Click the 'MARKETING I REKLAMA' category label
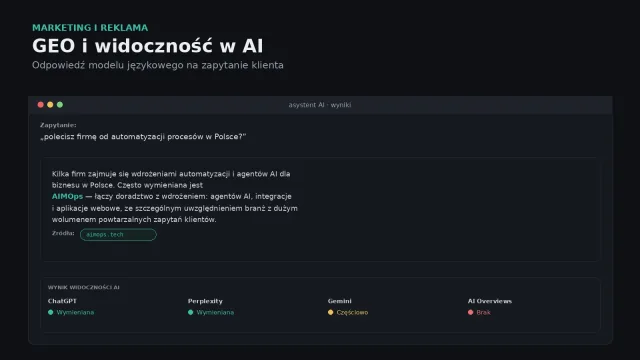Screen dimensions: 640x360 90,28
